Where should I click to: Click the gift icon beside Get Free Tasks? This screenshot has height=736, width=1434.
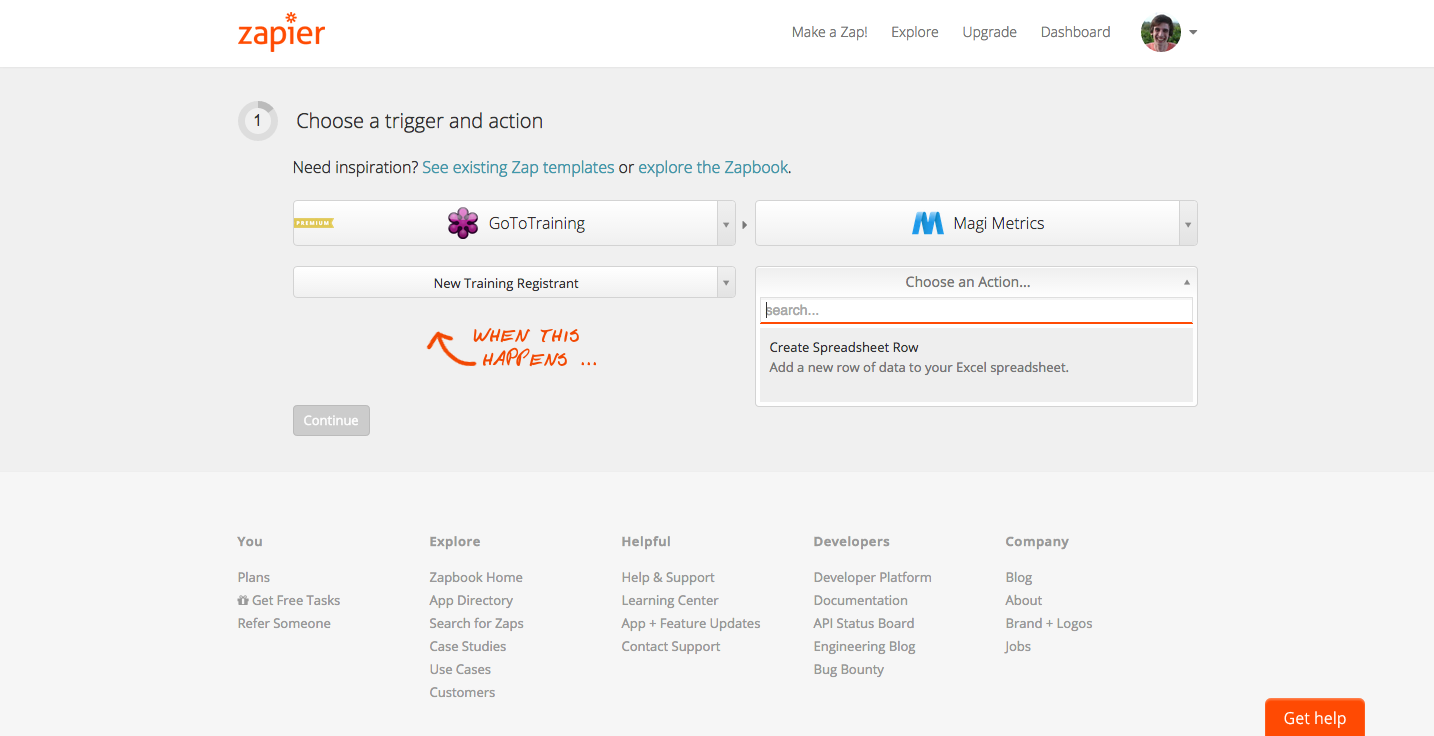[243, 600]
